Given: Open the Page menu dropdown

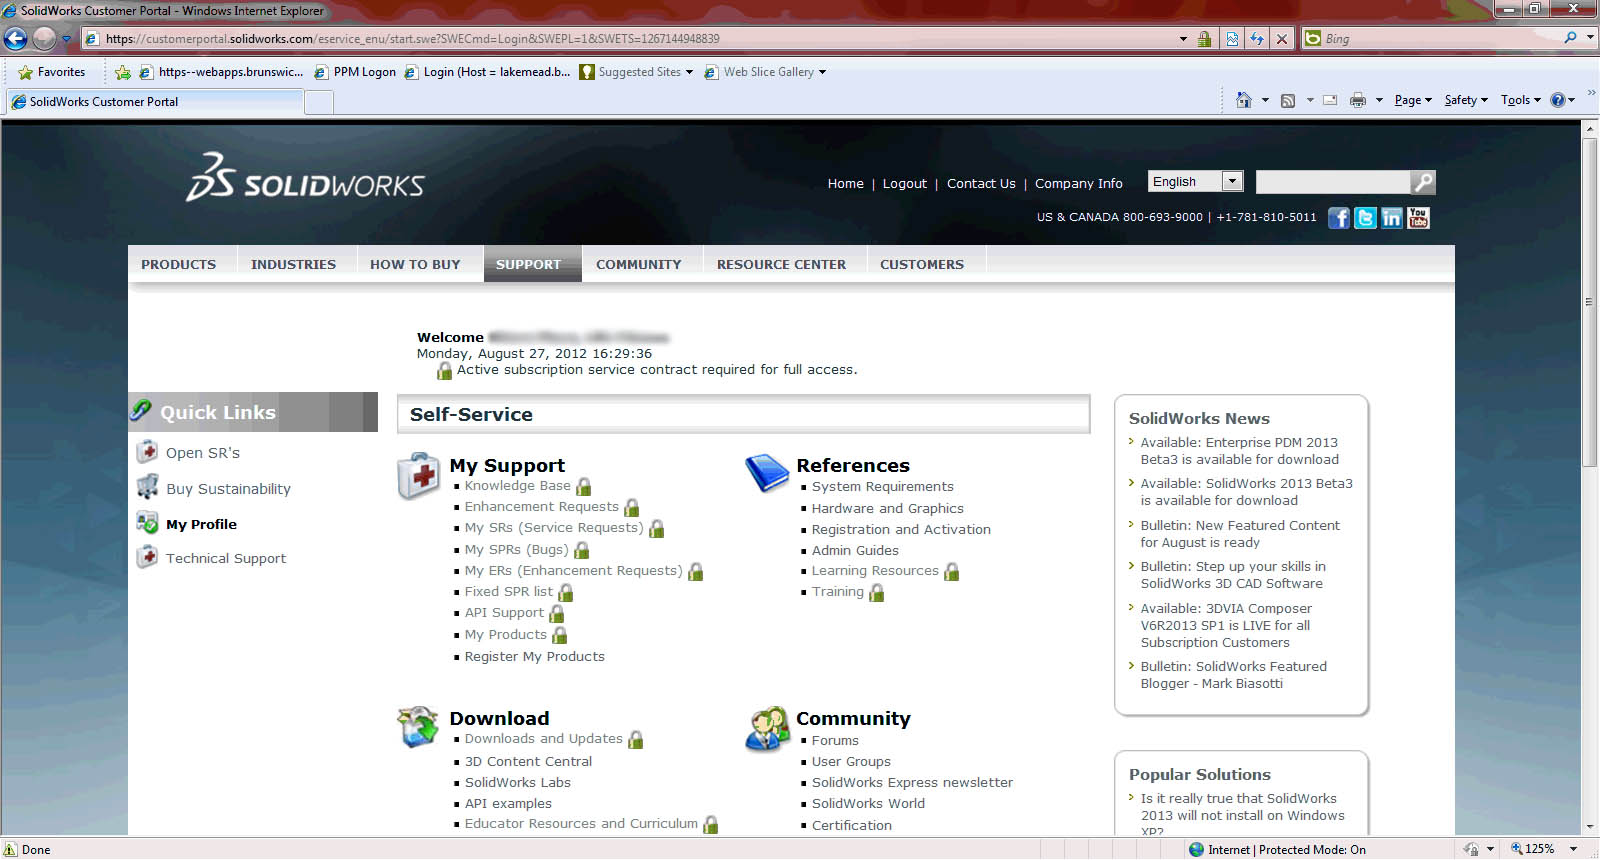Looking at the screenshot, I should click(x=1413, y=100).
